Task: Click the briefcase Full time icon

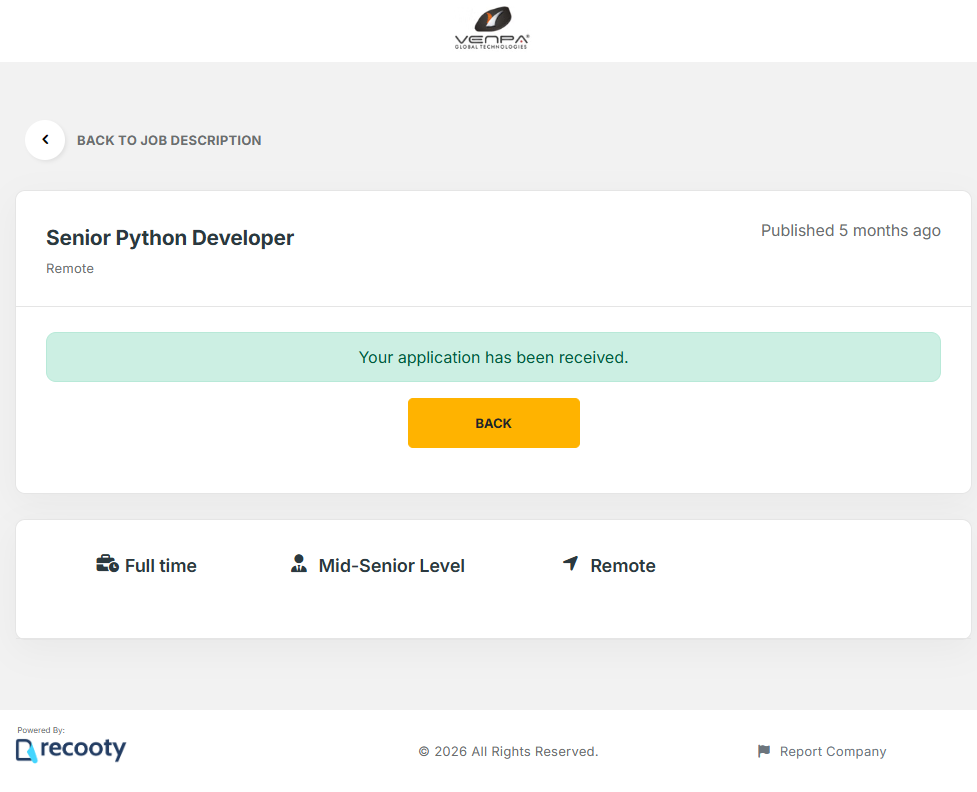Action: (107, 564)
